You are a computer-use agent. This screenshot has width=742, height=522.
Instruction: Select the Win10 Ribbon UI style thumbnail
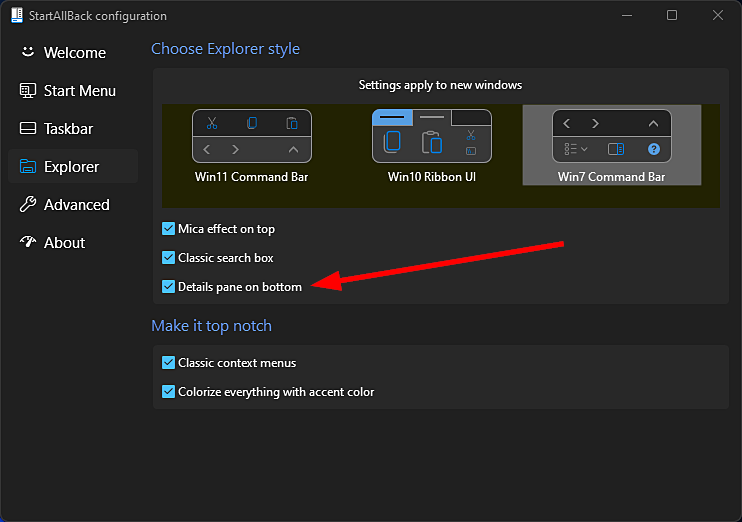(432, 145)
